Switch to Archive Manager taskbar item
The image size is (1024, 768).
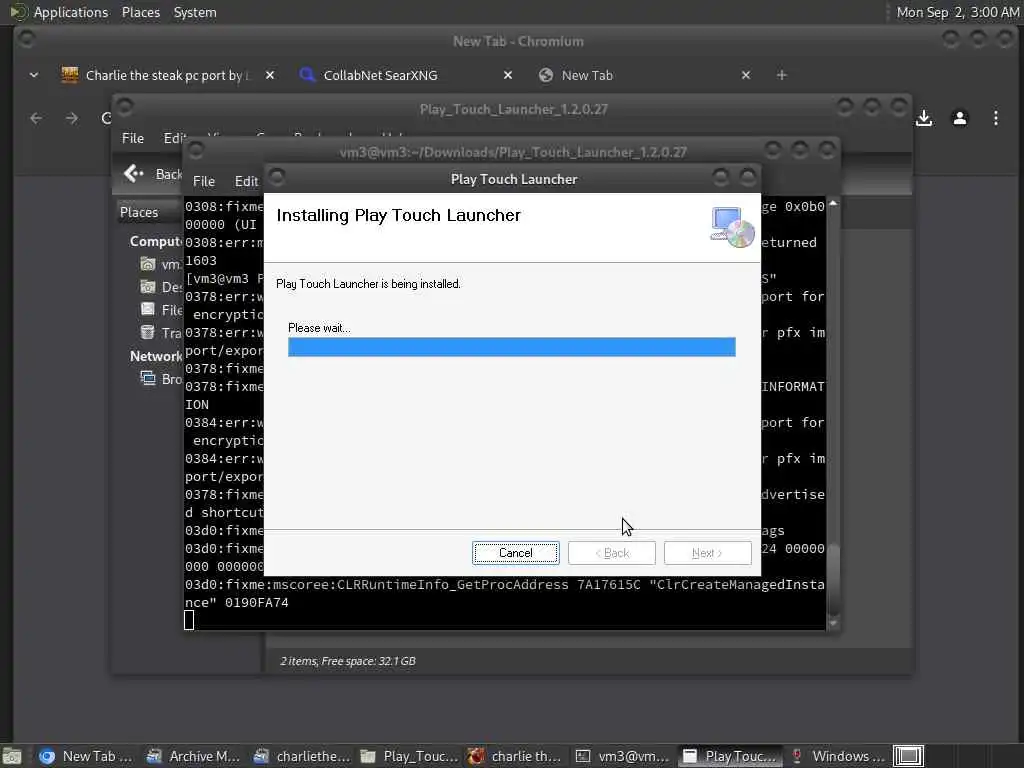pyautogui.click(x=193, y=756)
